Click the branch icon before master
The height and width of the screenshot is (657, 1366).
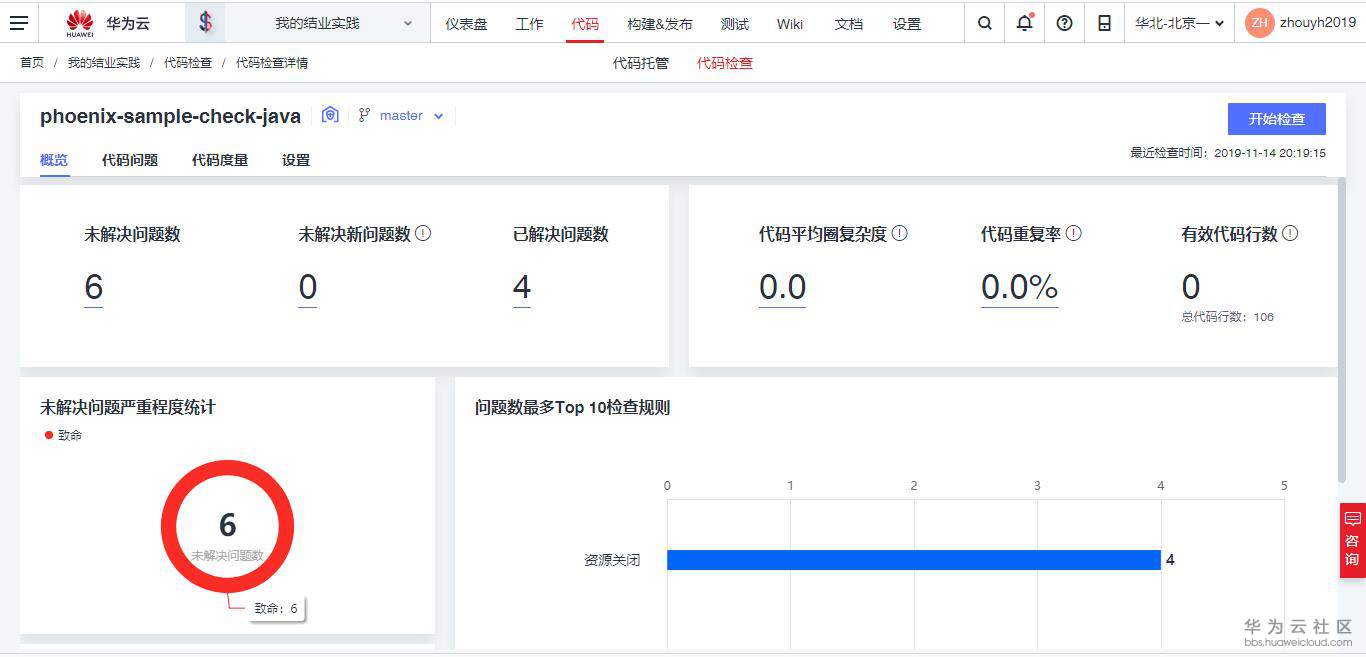(365, 116)
